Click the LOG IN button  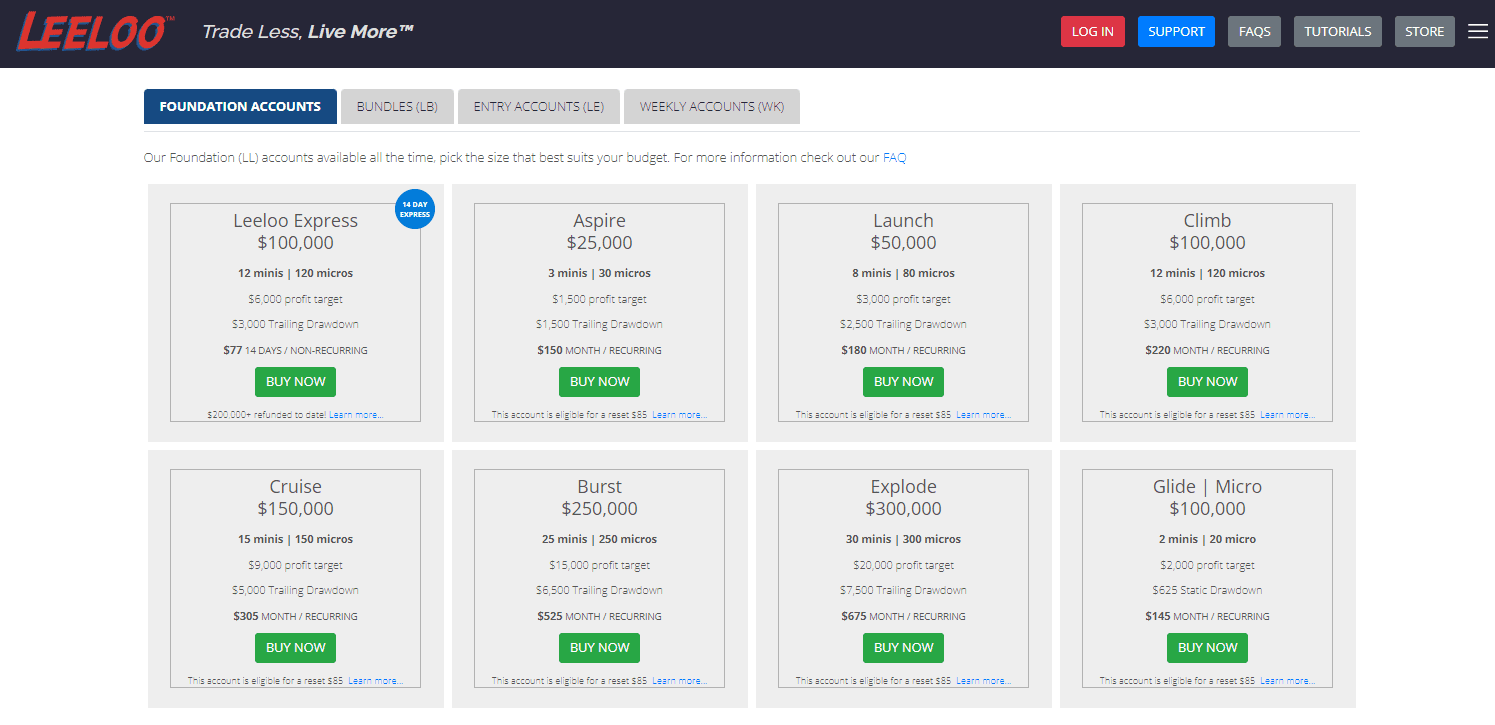(x=1092, y=31)
